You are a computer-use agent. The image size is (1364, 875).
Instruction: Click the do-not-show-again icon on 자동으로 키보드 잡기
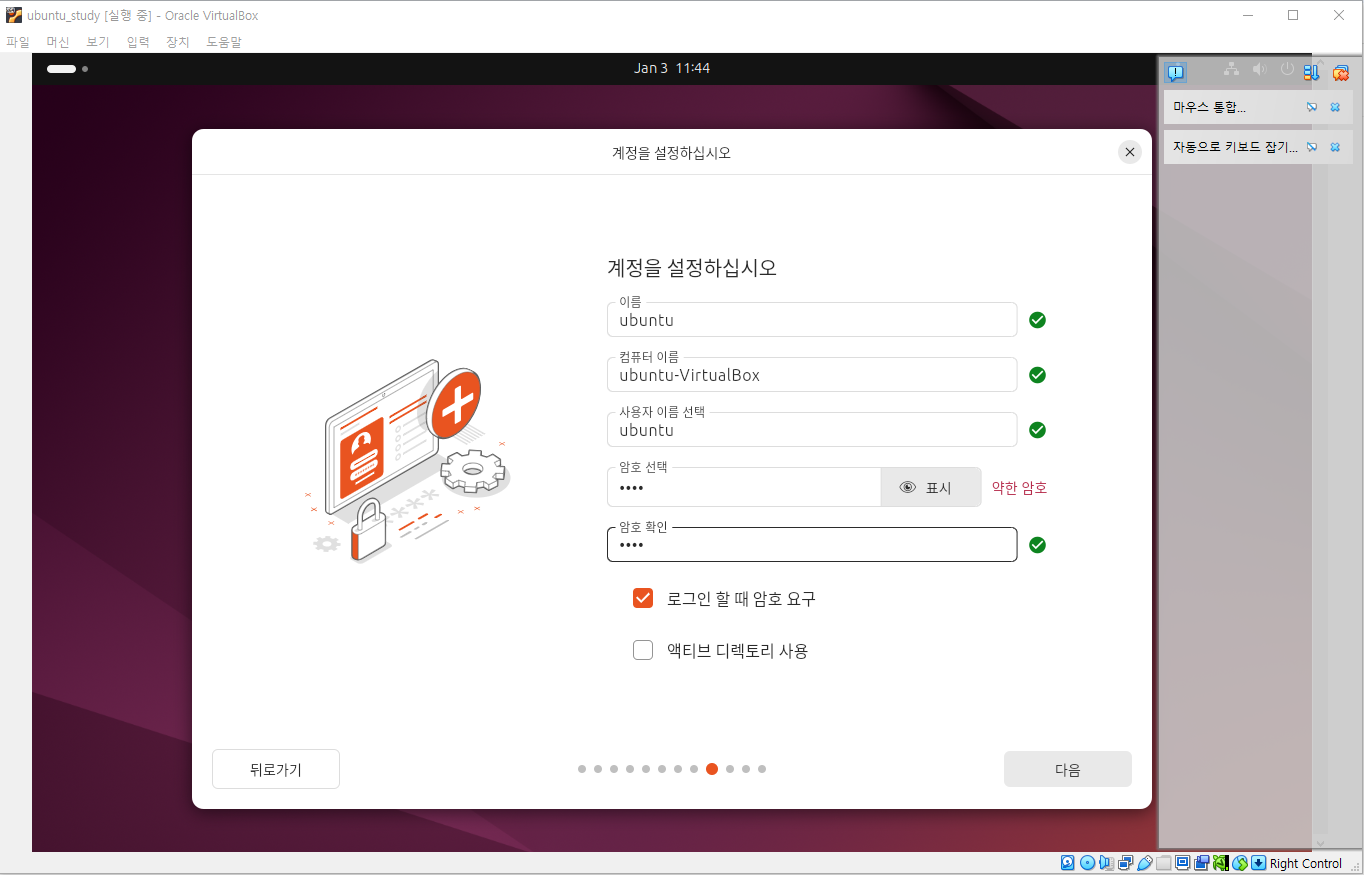[1312, 147]
